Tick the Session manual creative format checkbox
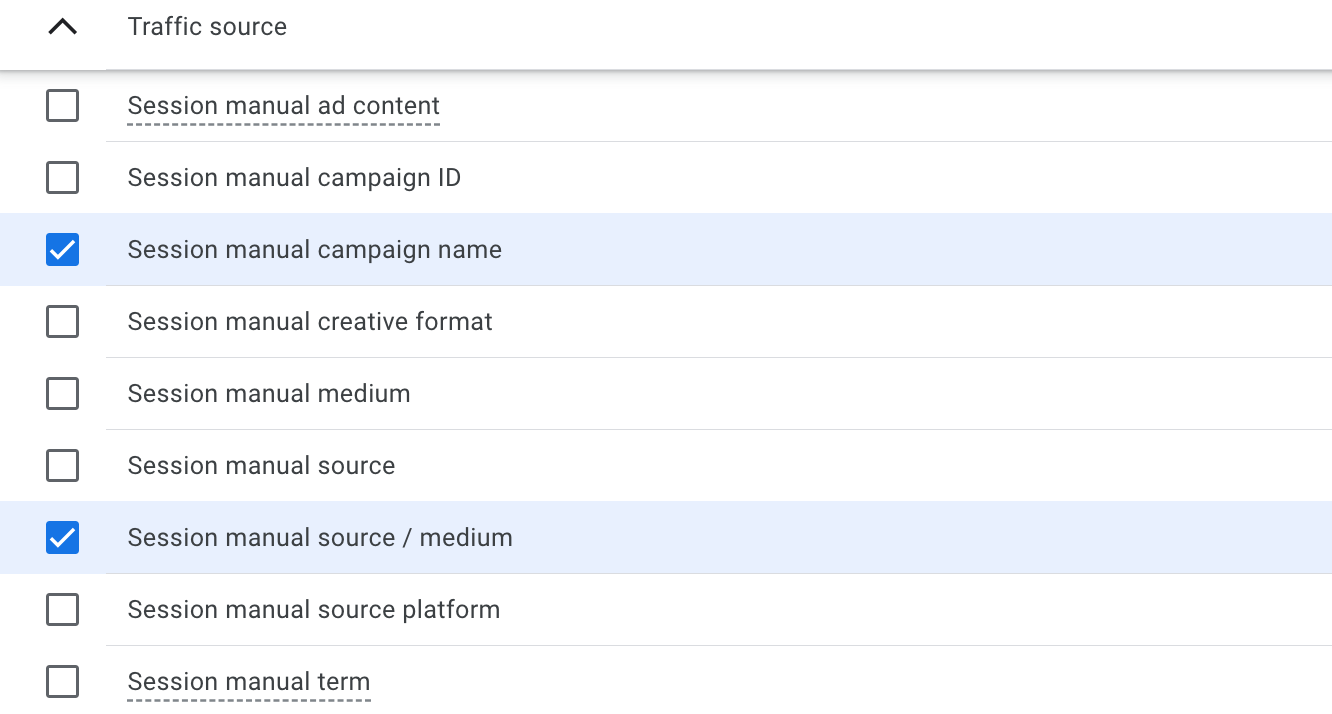Image resolution: width=1332 pixels, height=714 pixels. click(x=62, y=321)
